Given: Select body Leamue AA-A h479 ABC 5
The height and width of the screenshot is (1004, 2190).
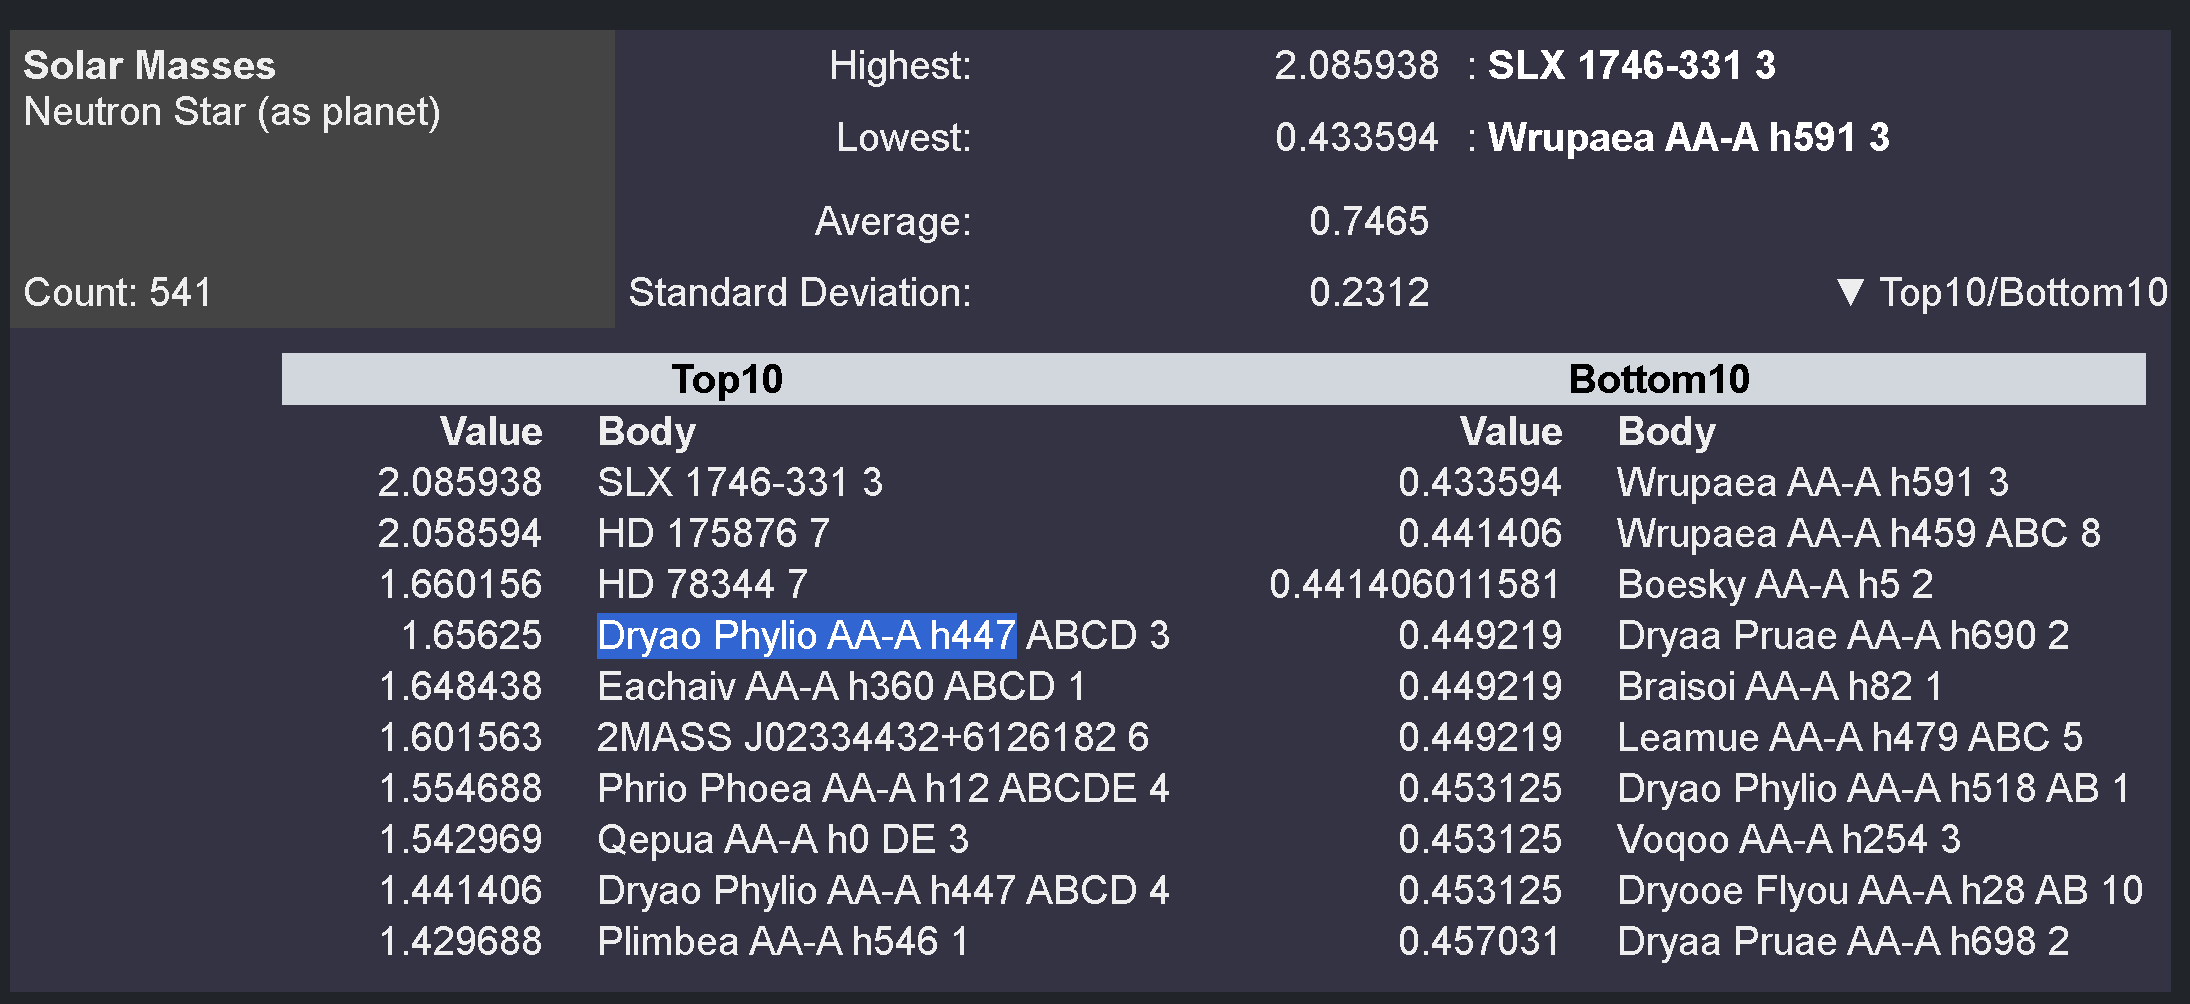Looking at the screenshot, I should (x=1850, y=737).
